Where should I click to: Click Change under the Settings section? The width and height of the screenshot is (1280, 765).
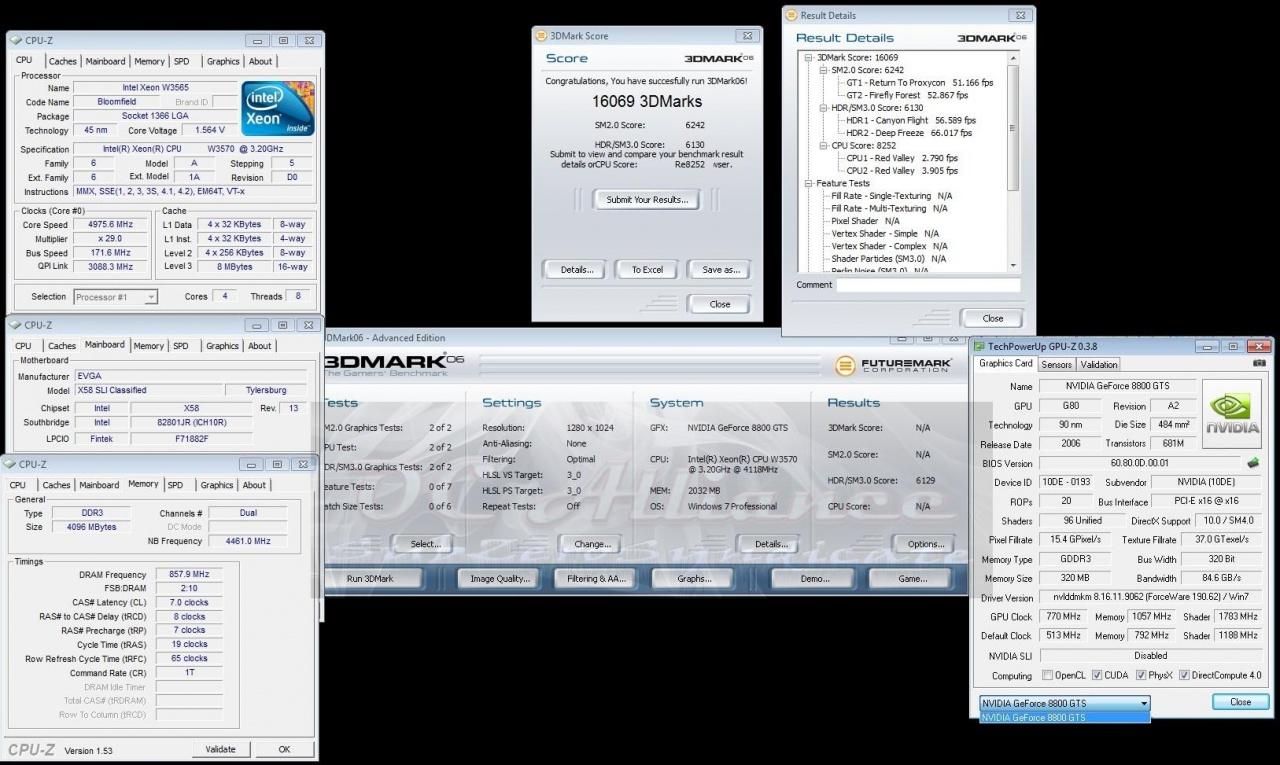(592, 544)
